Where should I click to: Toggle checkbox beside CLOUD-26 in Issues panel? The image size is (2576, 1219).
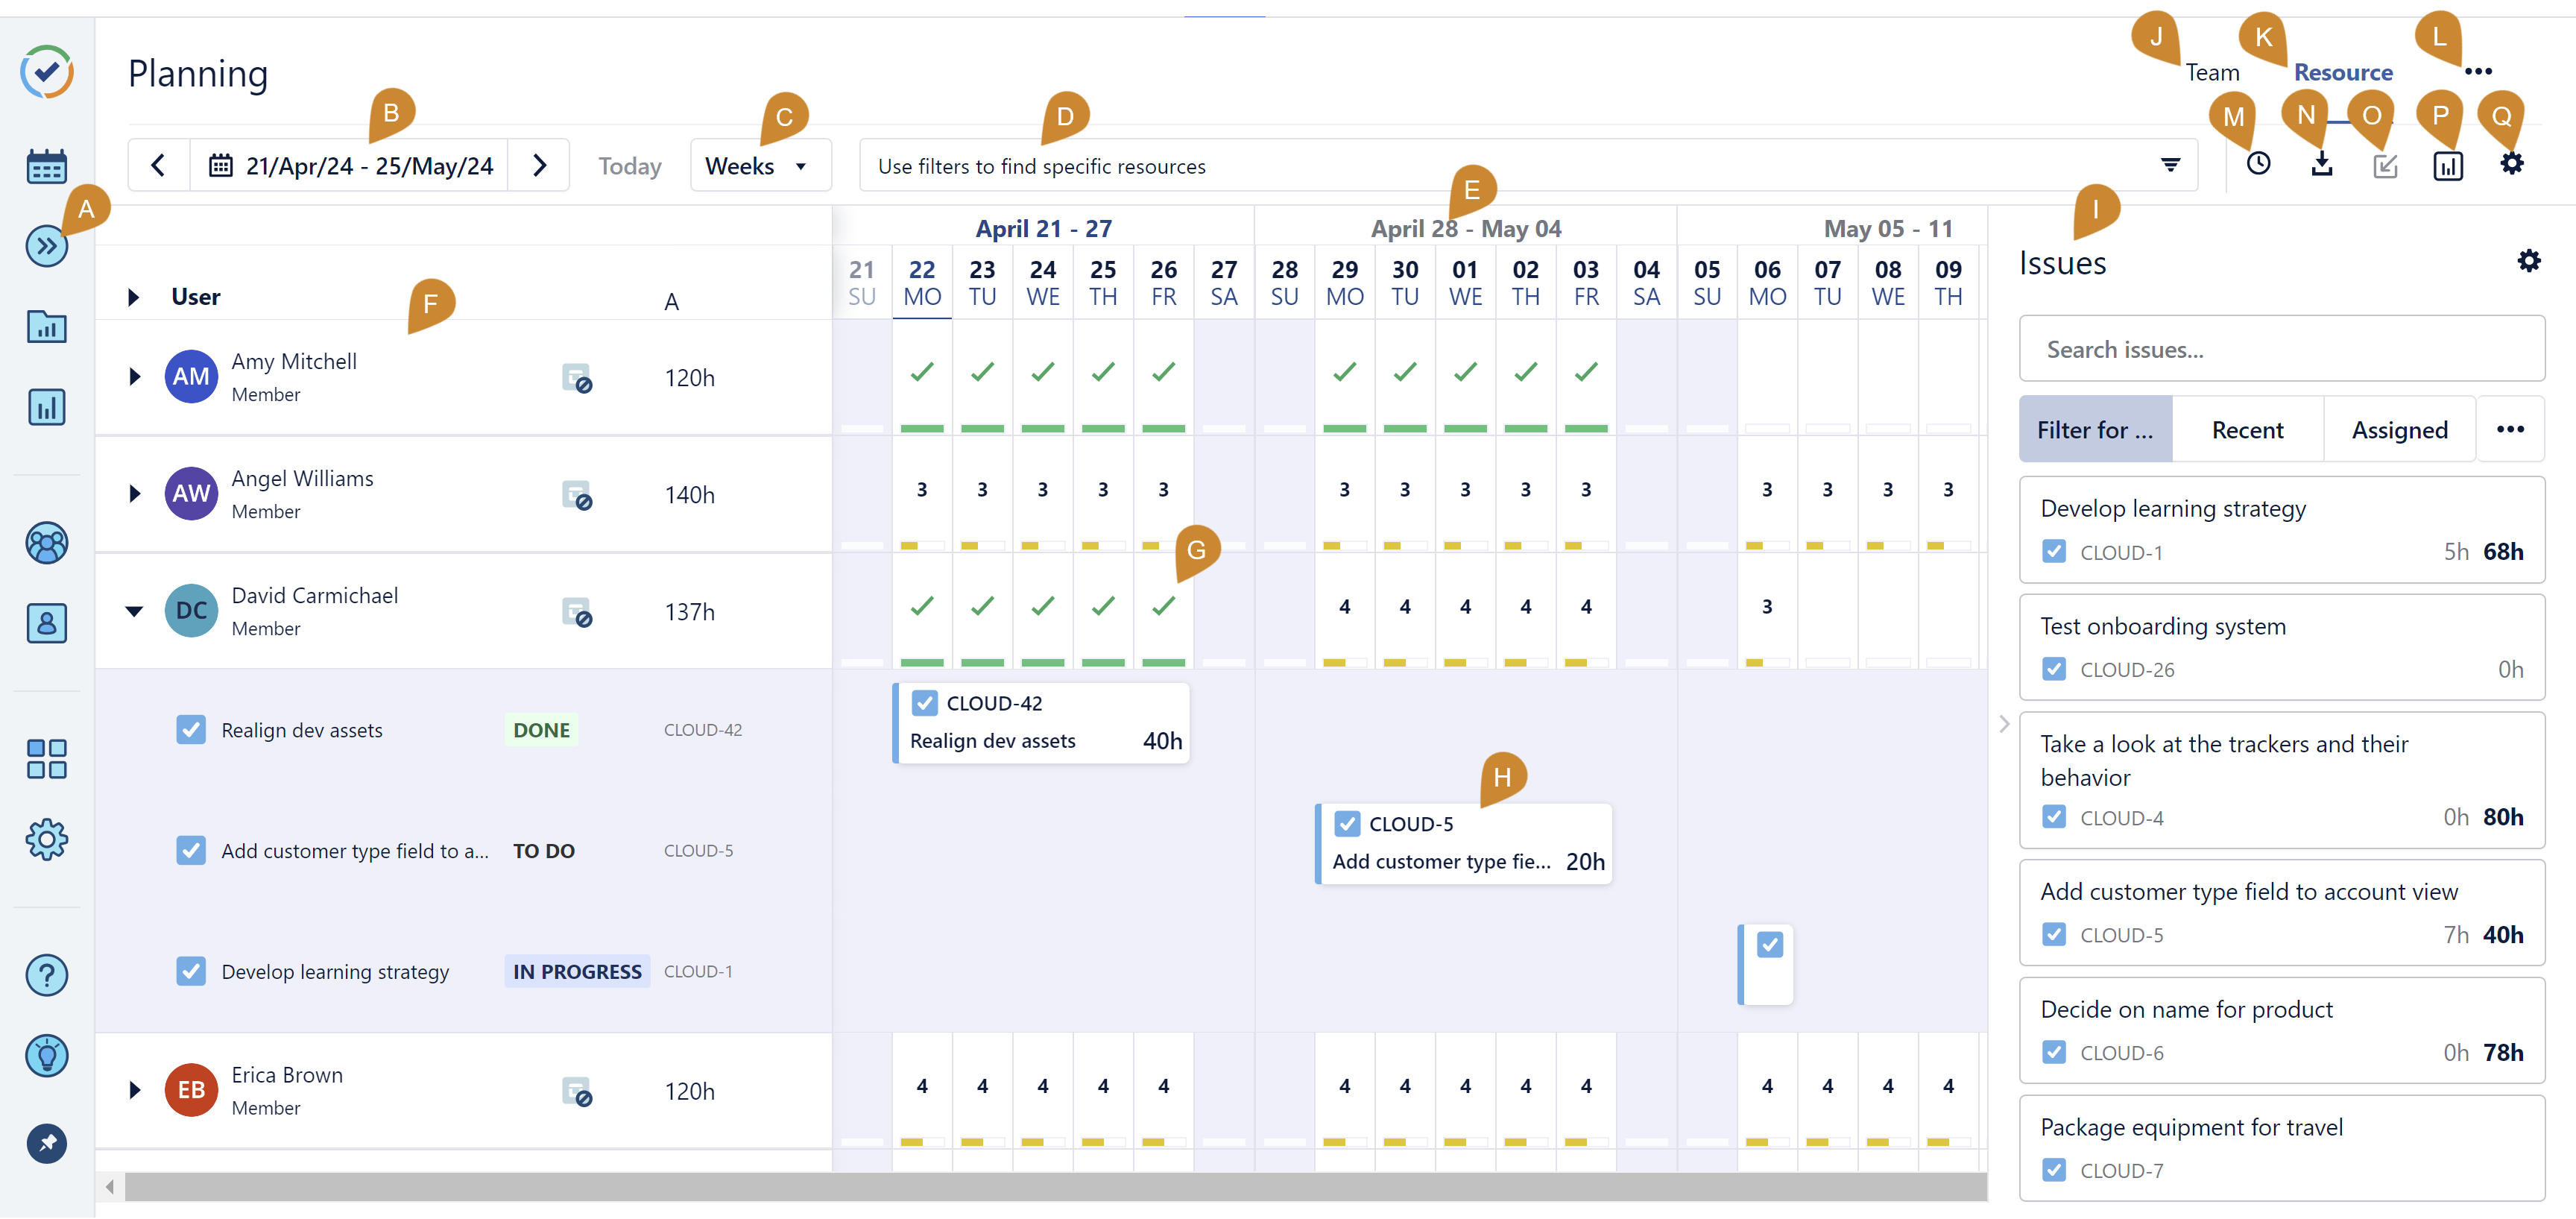(2054, 669)
